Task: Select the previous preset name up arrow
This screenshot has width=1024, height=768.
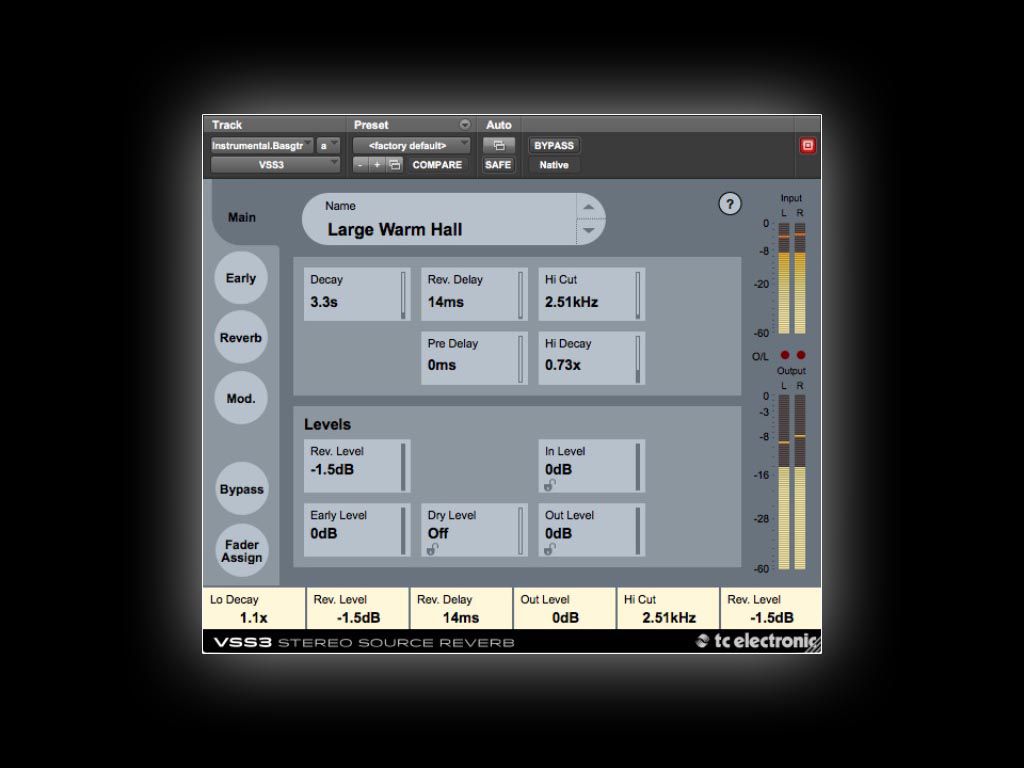Action: [x=588, y=207]
